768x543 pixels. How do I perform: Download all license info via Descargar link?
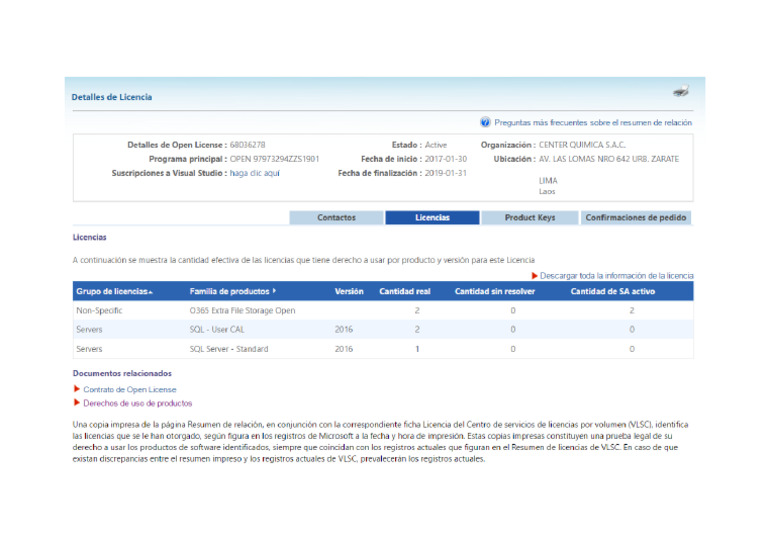point(617,276)
